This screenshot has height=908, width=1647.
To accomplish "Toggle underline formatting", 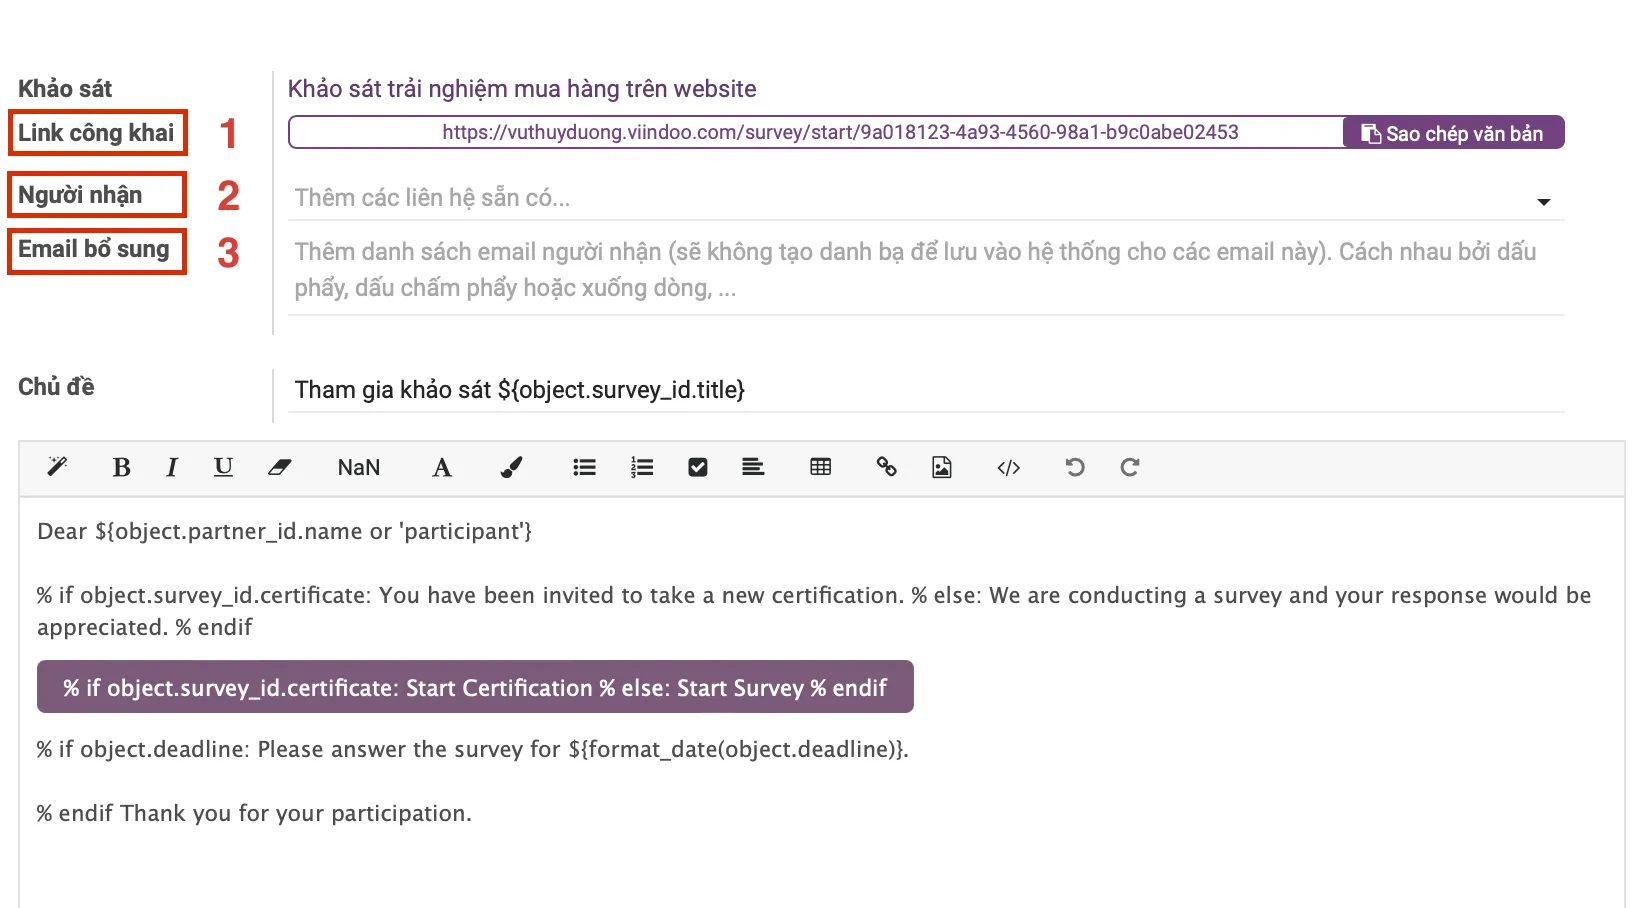I will 223,467.
